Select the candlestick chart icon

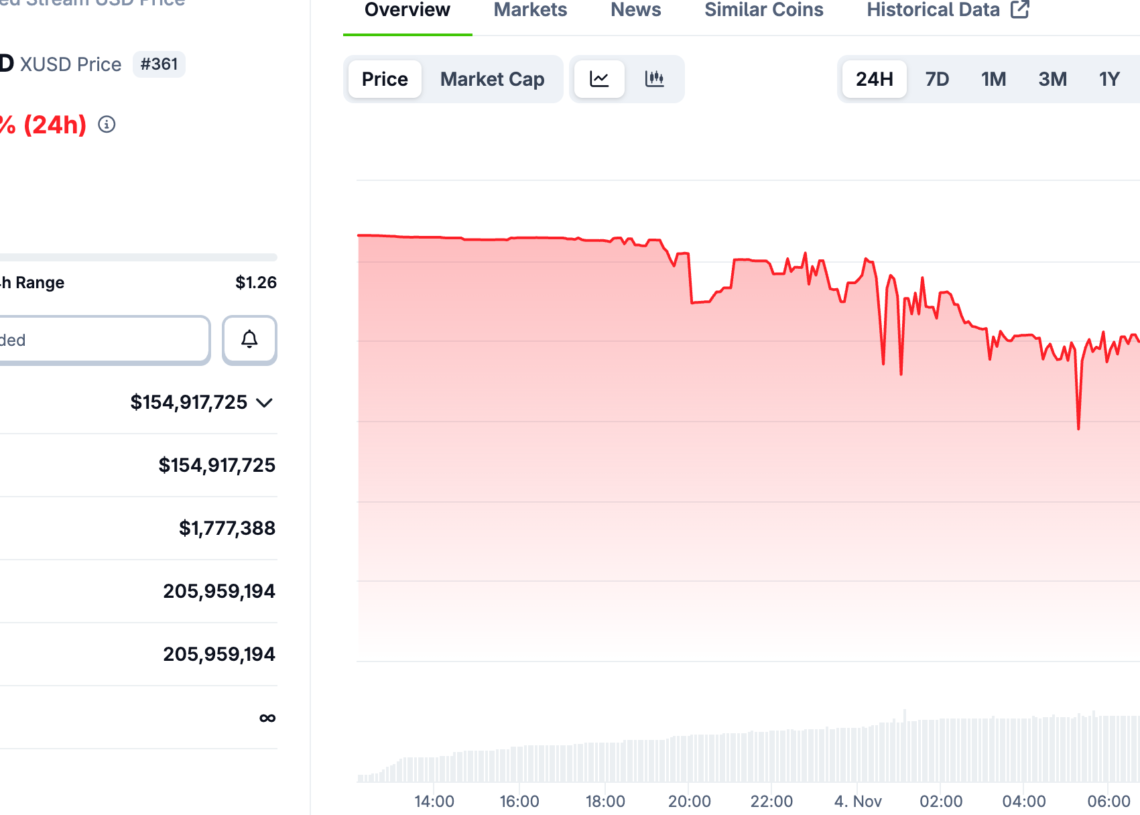655,78
